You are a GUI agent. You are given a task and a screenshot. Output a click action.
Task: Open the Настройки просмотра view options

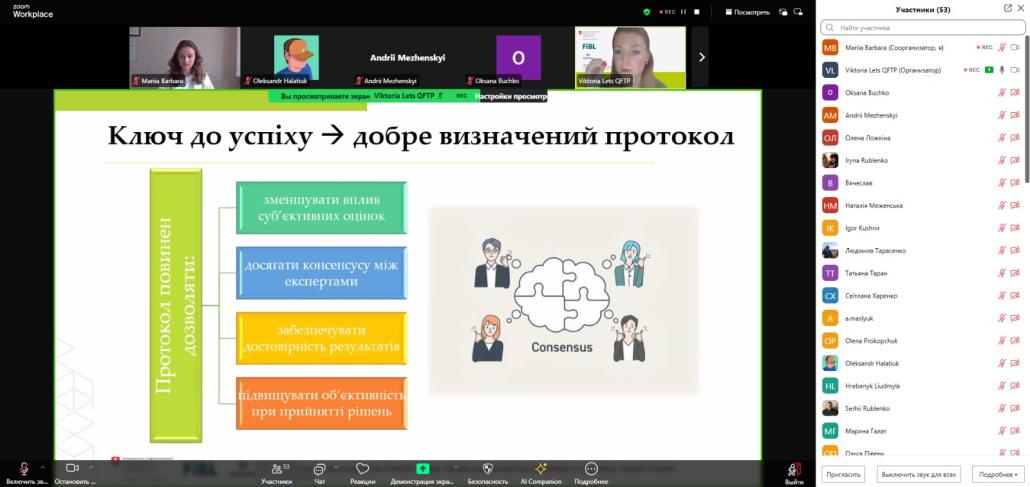pos(511,96)
